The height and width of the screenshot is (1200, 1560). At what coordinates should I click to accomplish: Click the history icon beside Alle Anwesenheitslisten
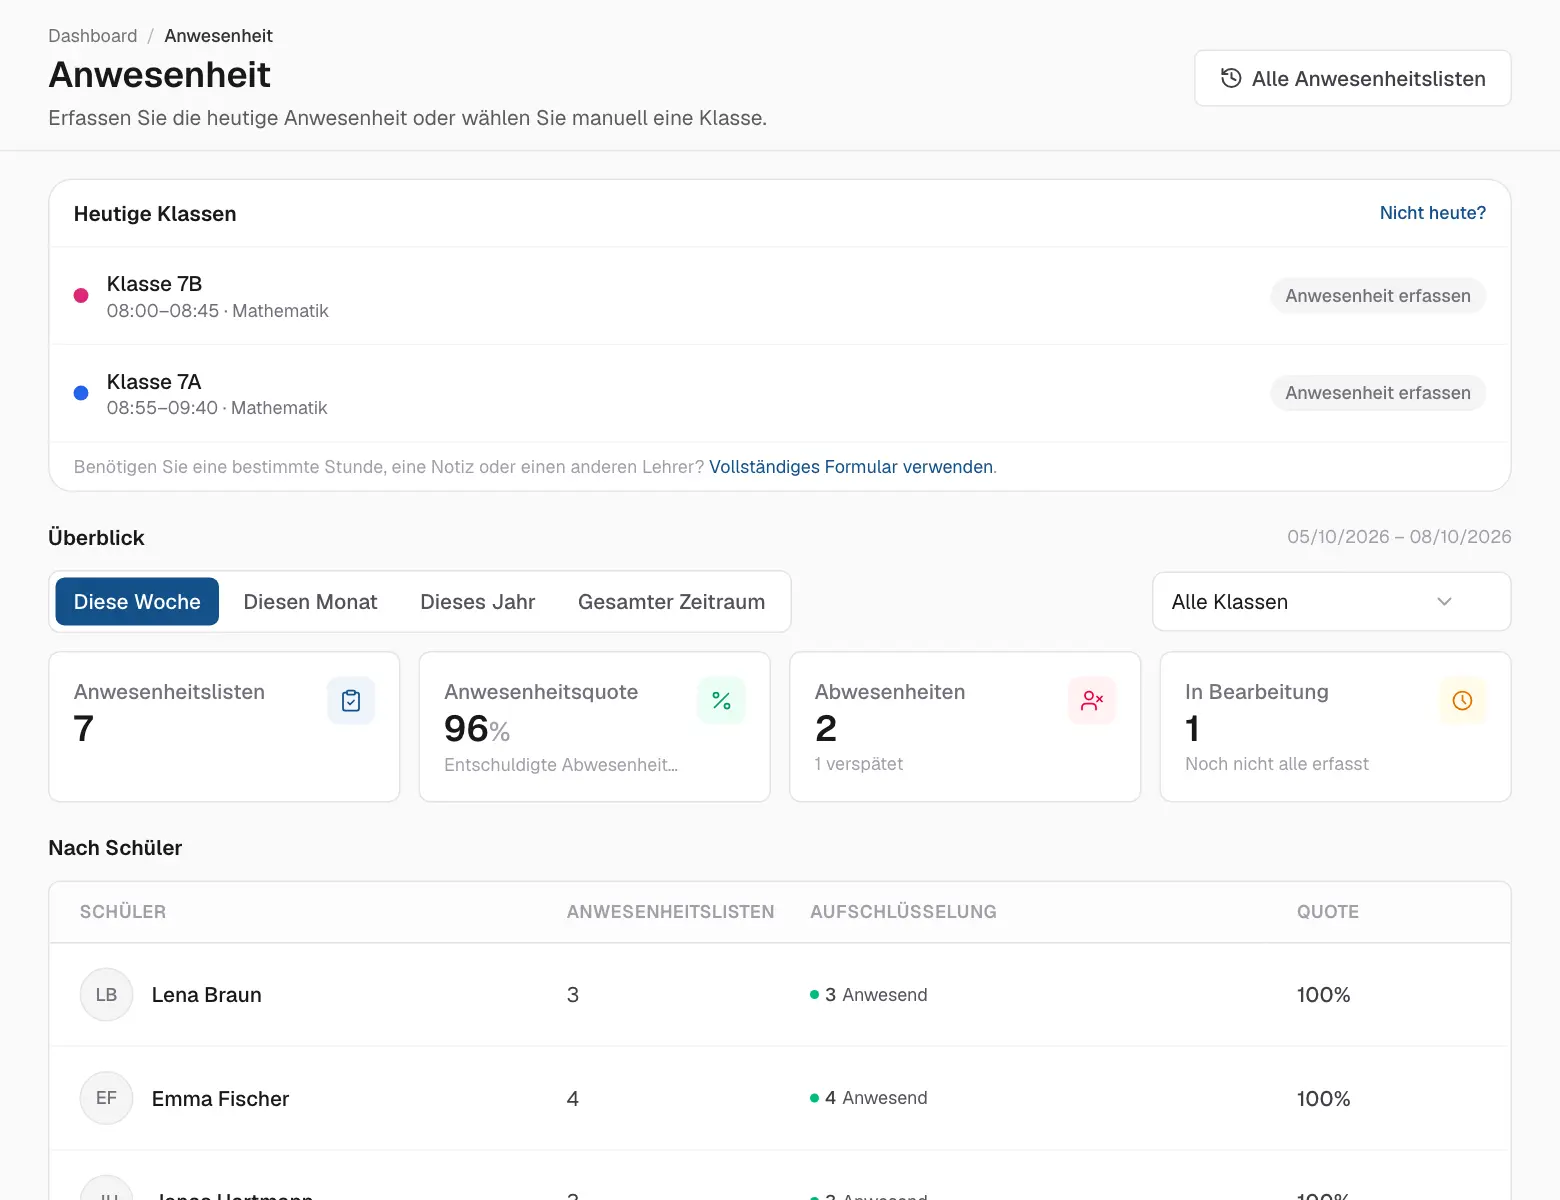click(x=1231, y=78)
